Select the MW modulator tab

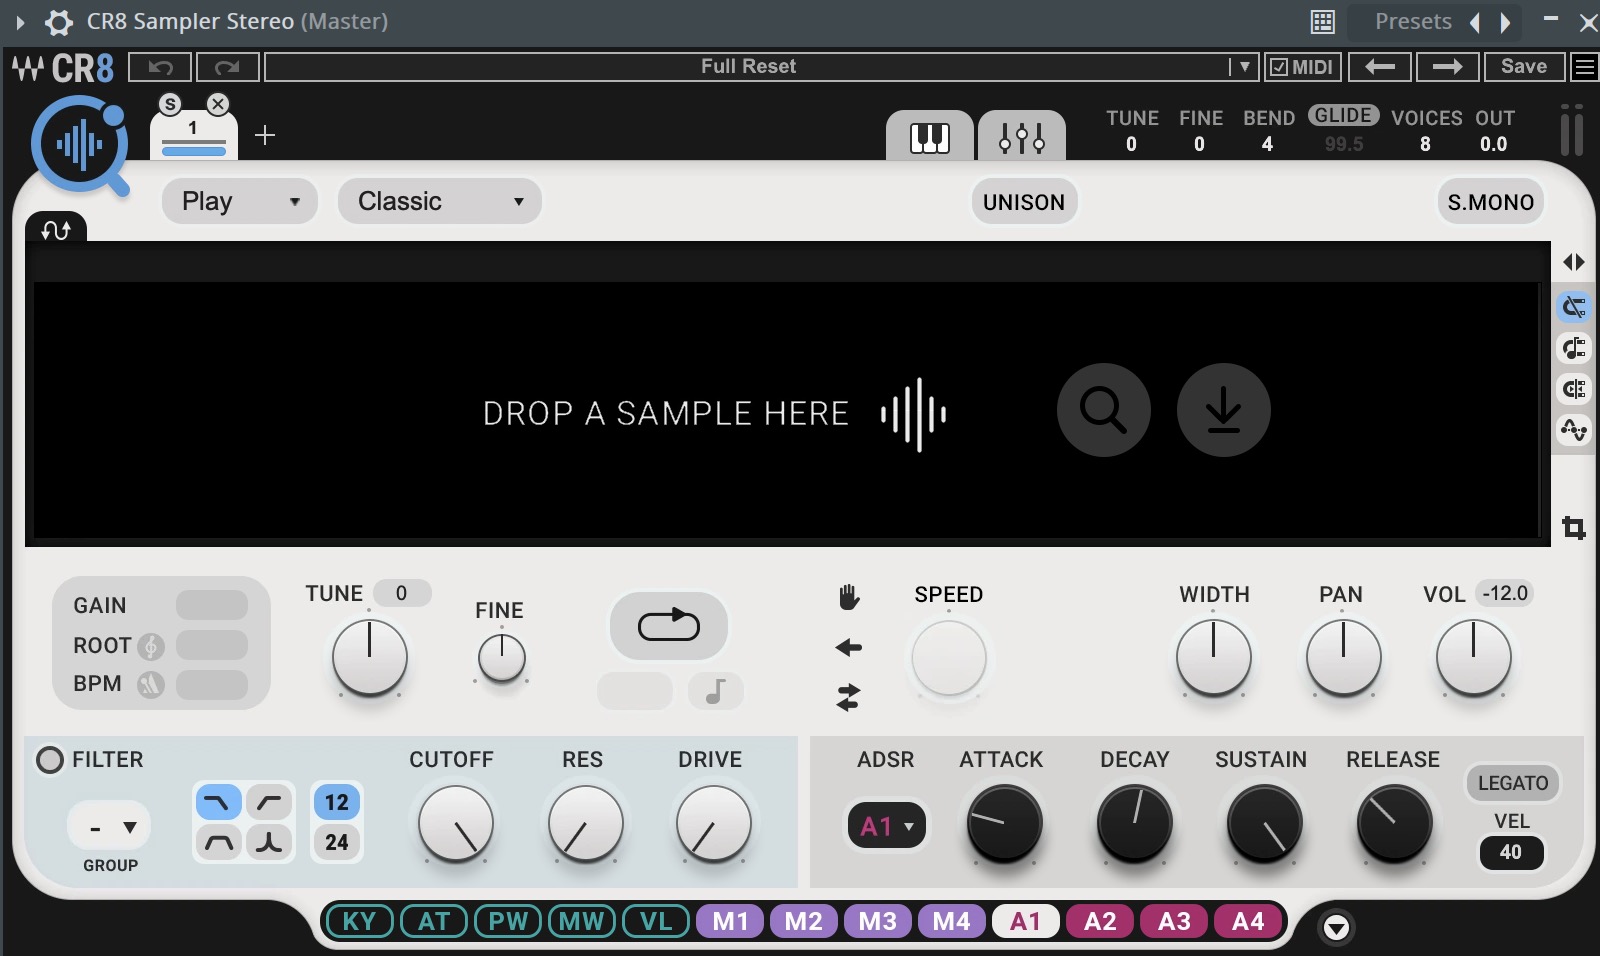click(581, 921)
